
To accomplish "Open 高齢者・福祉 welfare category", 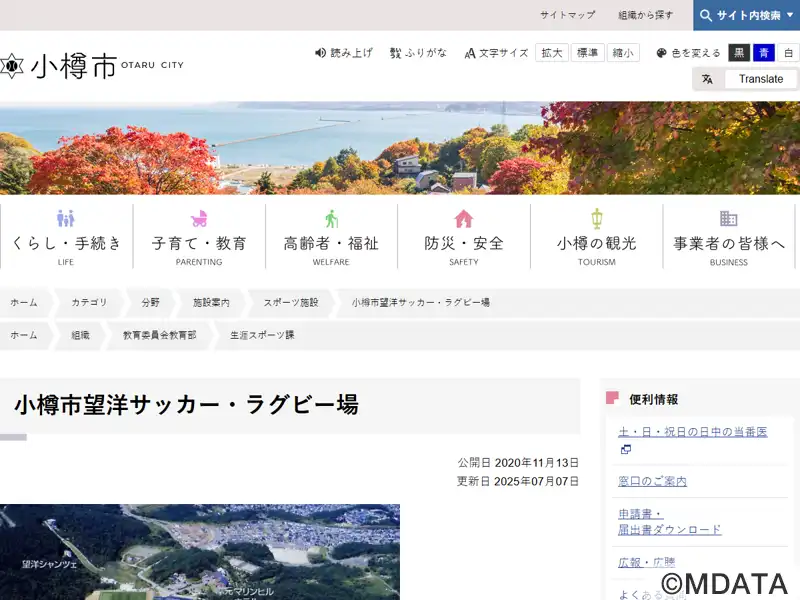I will point(331,236).
